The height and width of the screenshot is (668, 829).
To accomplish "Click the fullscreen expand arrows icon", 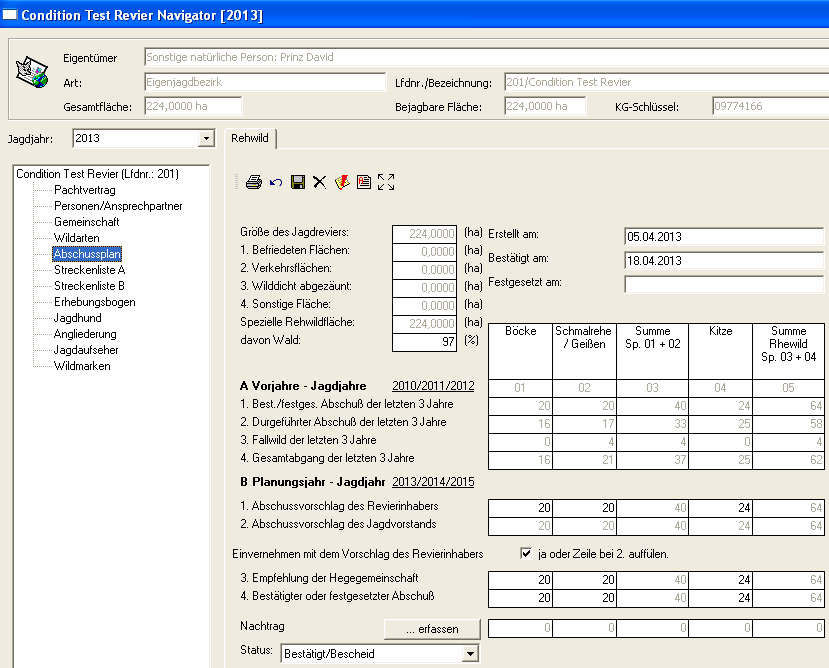I will (386, 182).
